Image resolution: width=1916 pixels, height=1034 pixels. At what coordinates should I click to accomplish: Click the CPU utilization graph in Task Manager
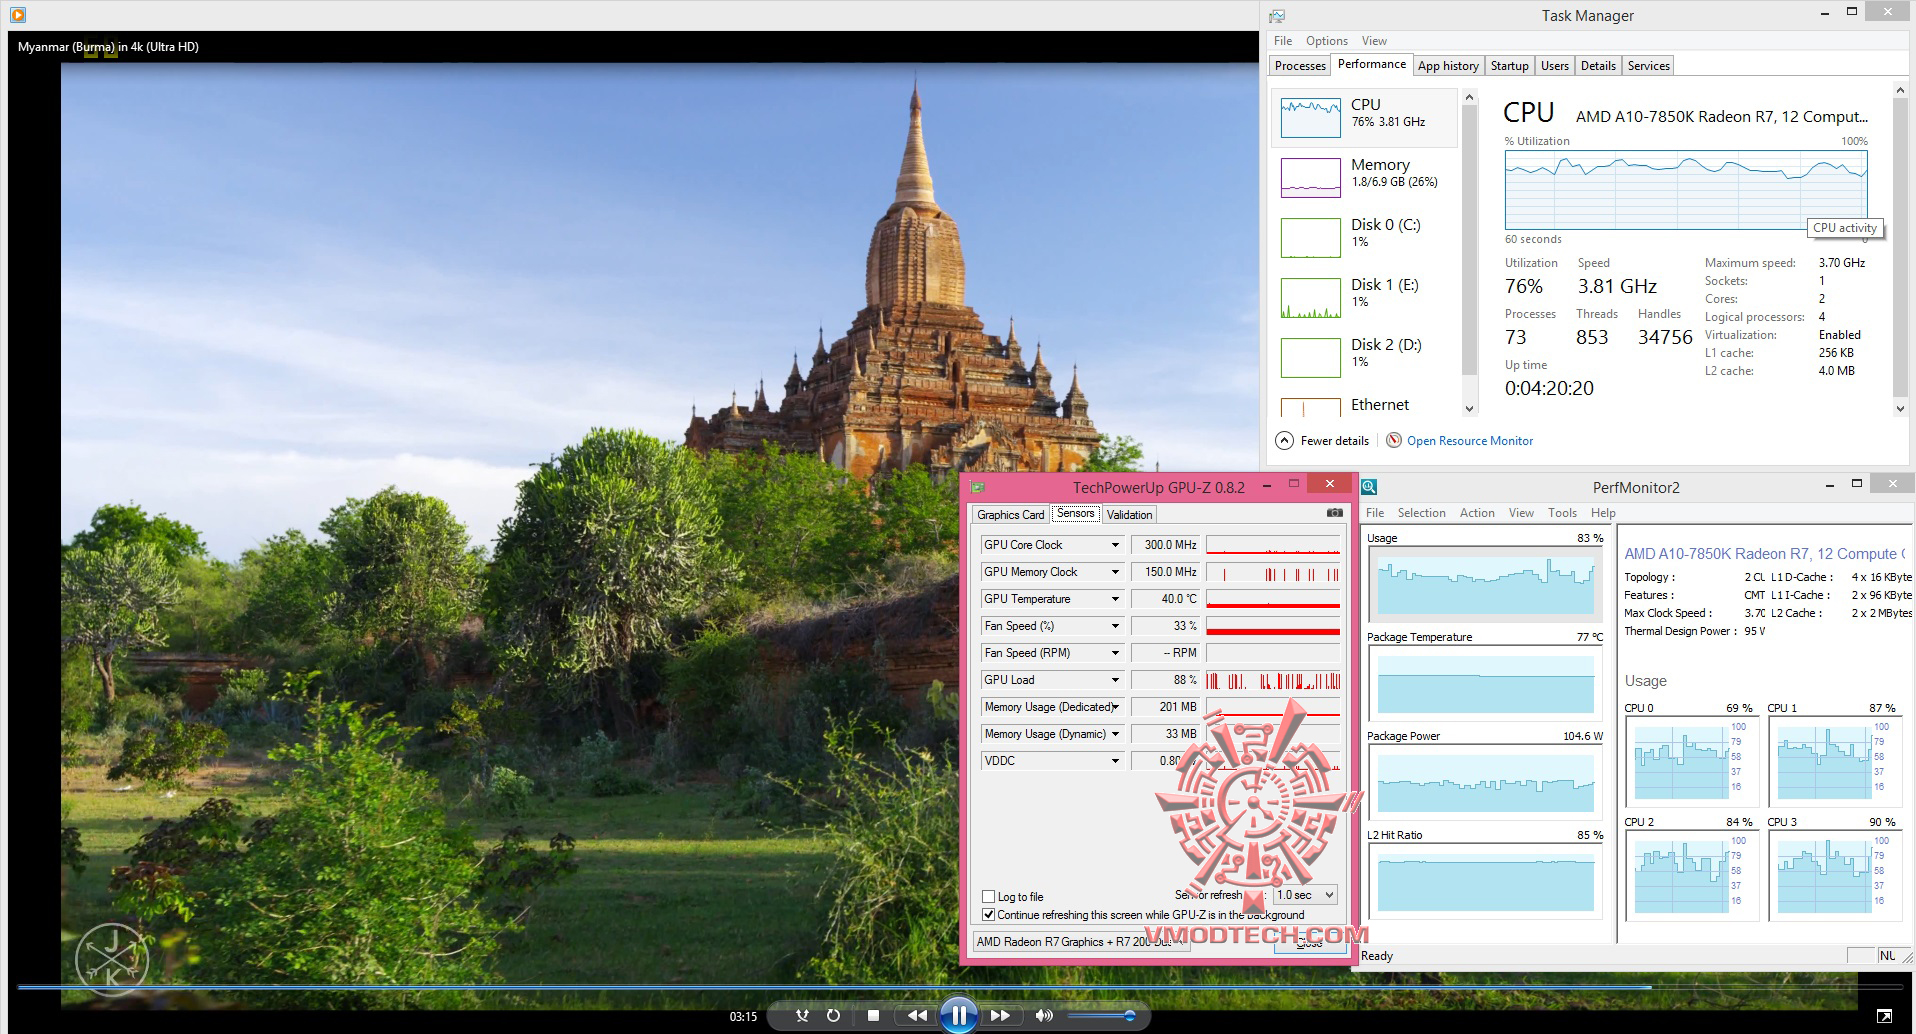(x=1686, y=190)
